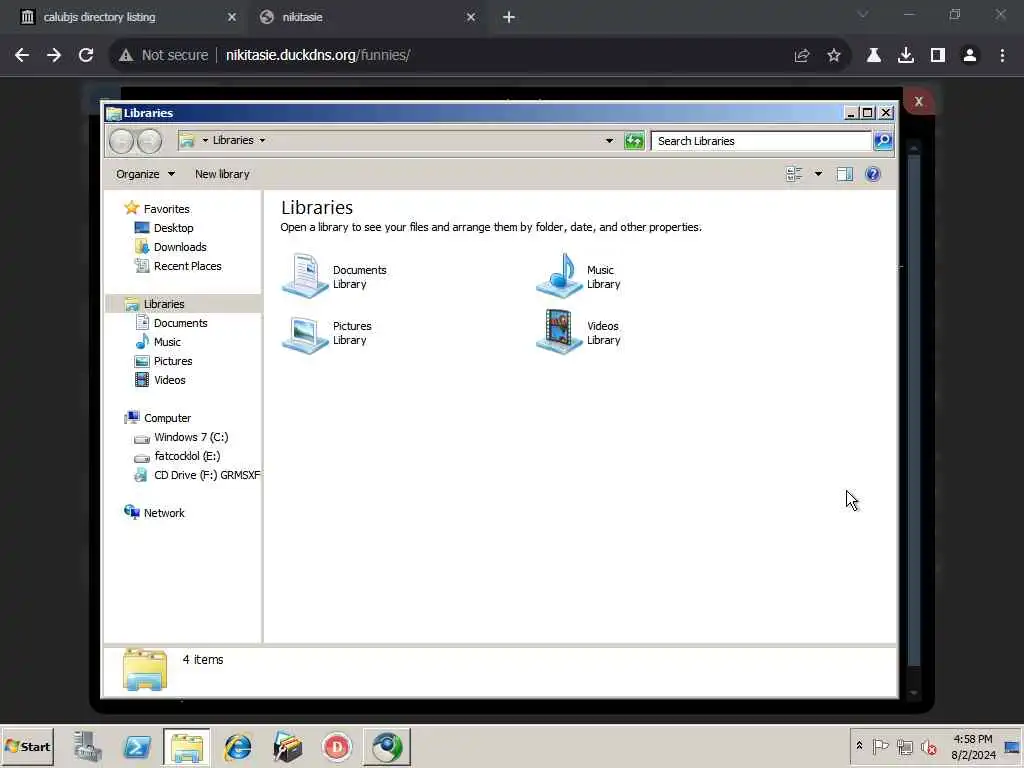
Task: Click the arrow before Libraries in breadcrumb
Action: [x=205, y=140]
